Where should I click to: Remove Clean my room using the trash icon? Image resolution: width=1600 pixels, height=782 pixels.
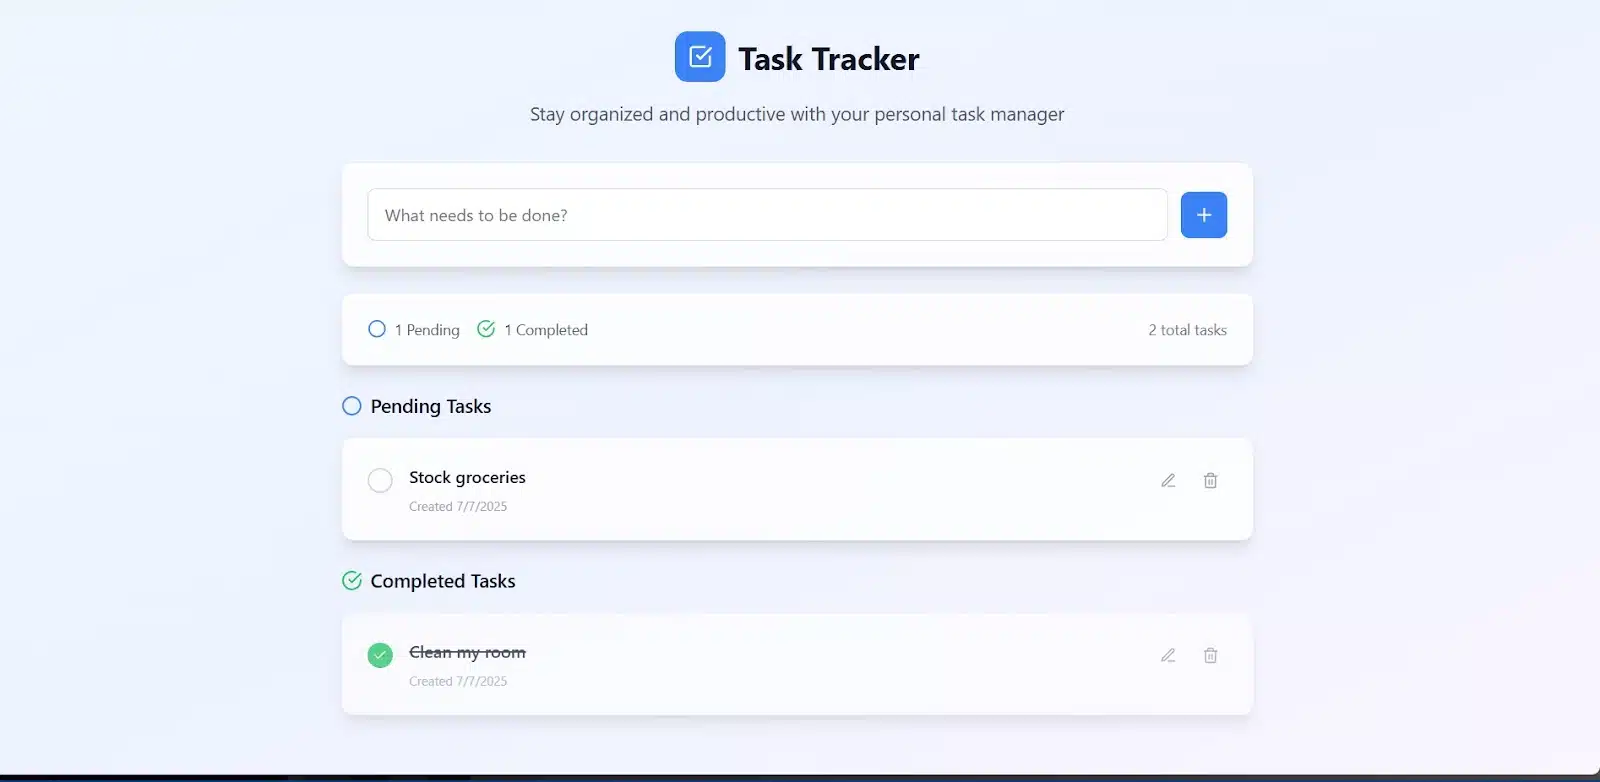click(1210, 655)
